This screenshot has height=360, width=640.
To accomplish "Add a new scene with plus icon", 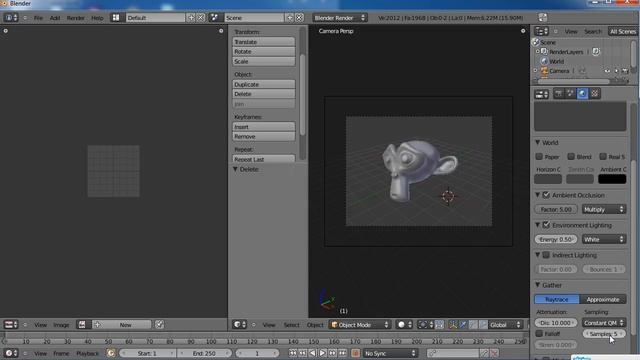I will point(289,18).
